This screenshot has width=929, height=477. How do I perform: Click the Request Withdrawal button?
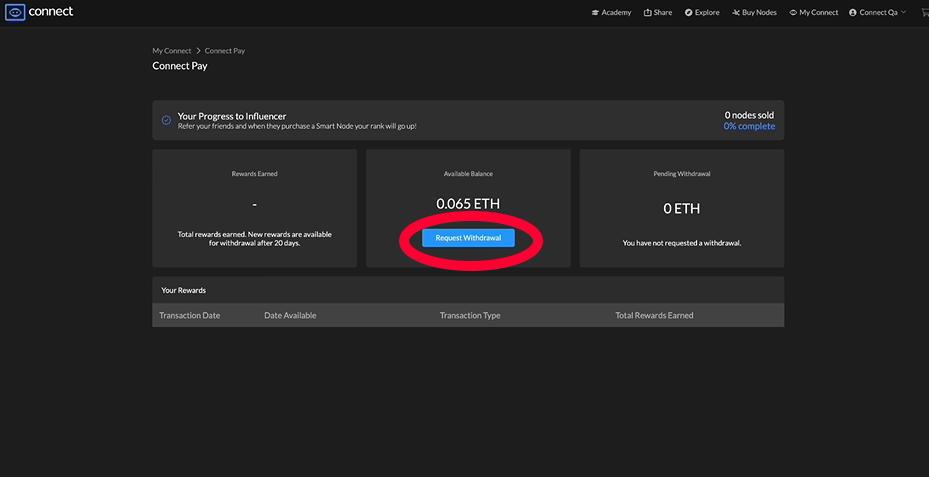click(468, 238)
